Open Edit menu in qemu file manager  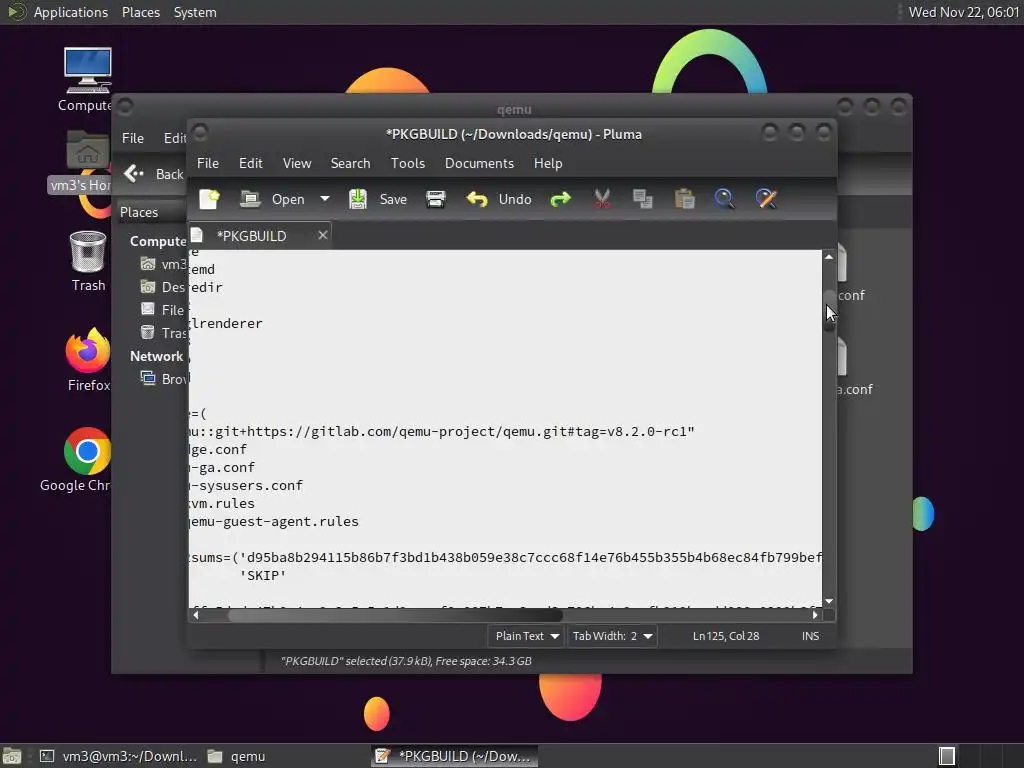click(174, 138)
